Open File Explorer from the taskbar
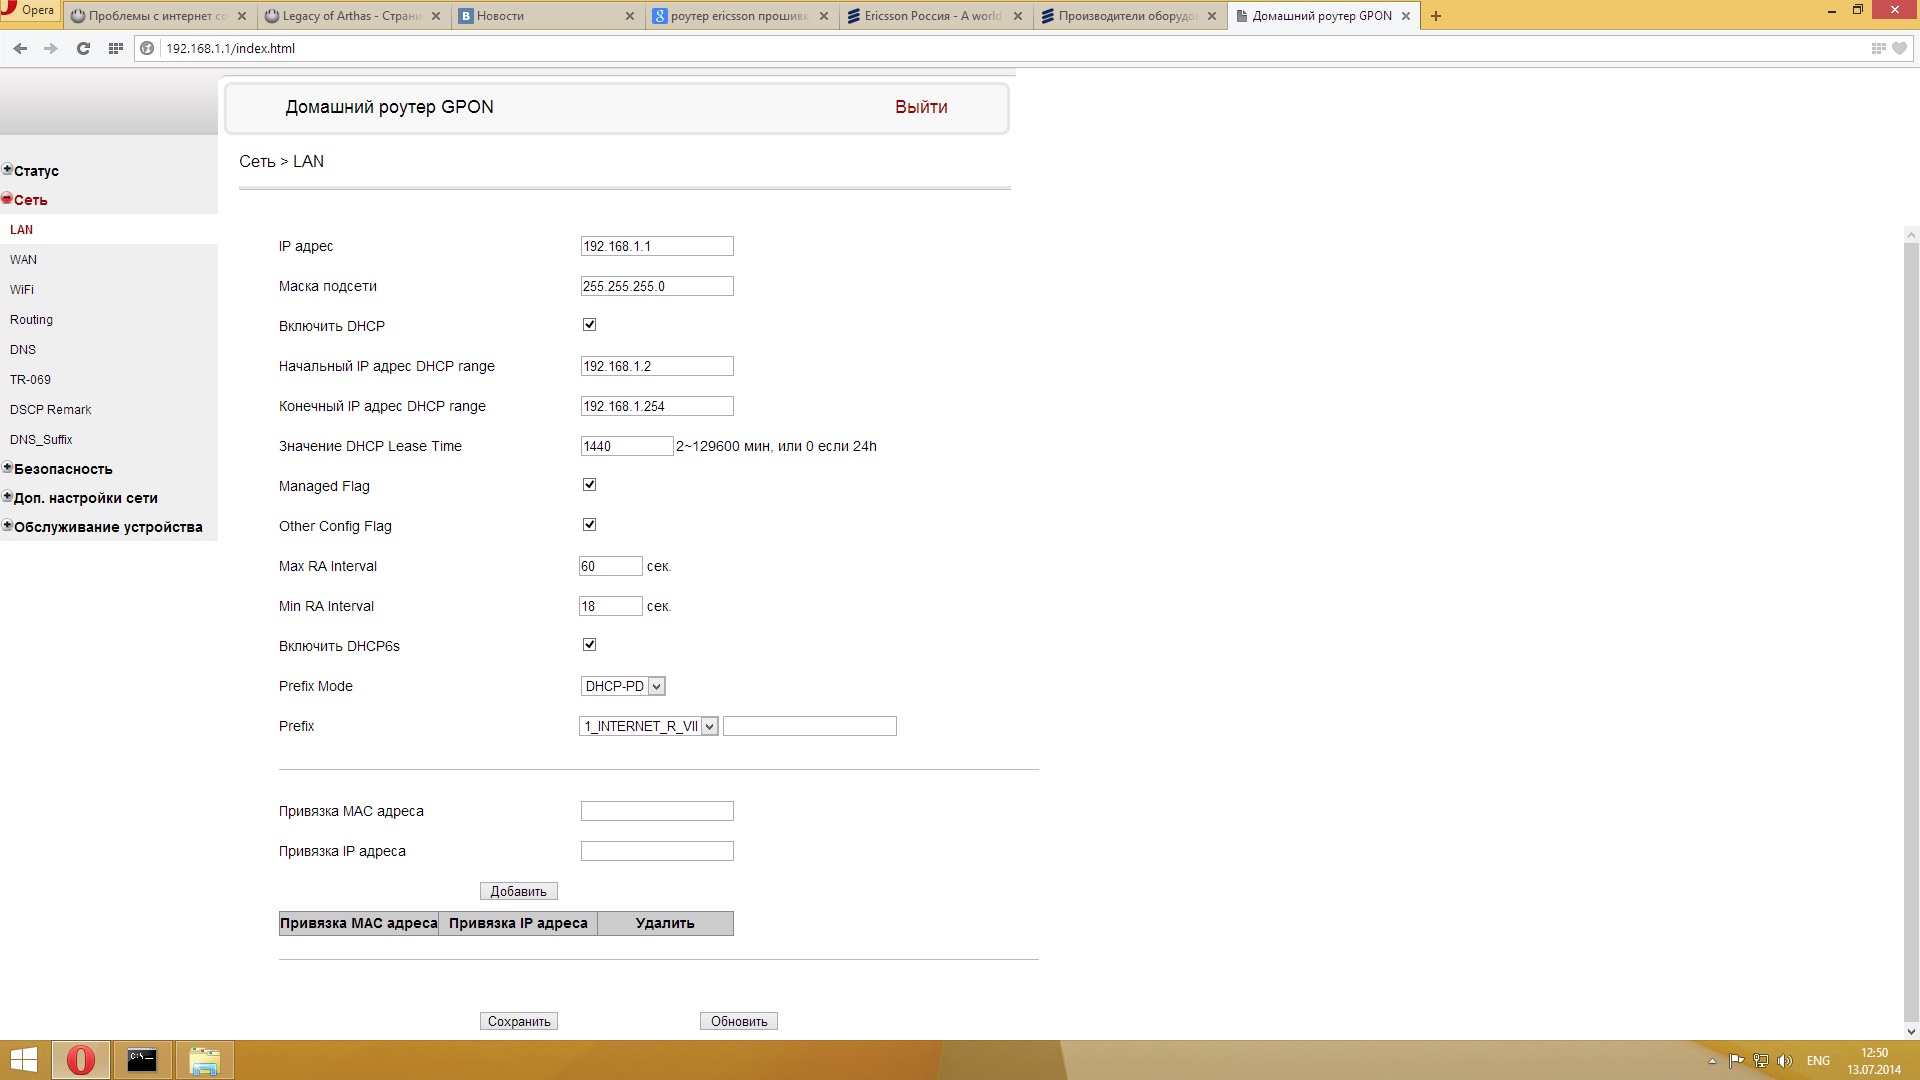 (204, 1060)
